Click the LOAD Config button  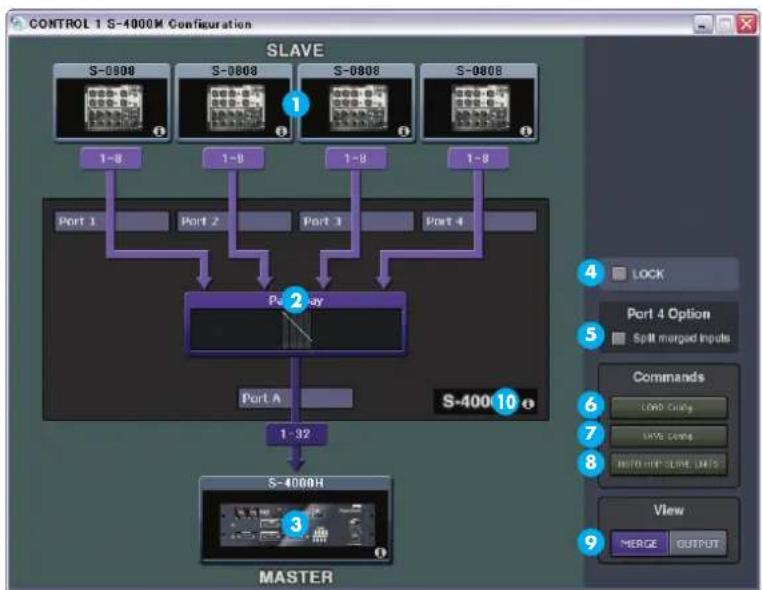coord(669,407)
